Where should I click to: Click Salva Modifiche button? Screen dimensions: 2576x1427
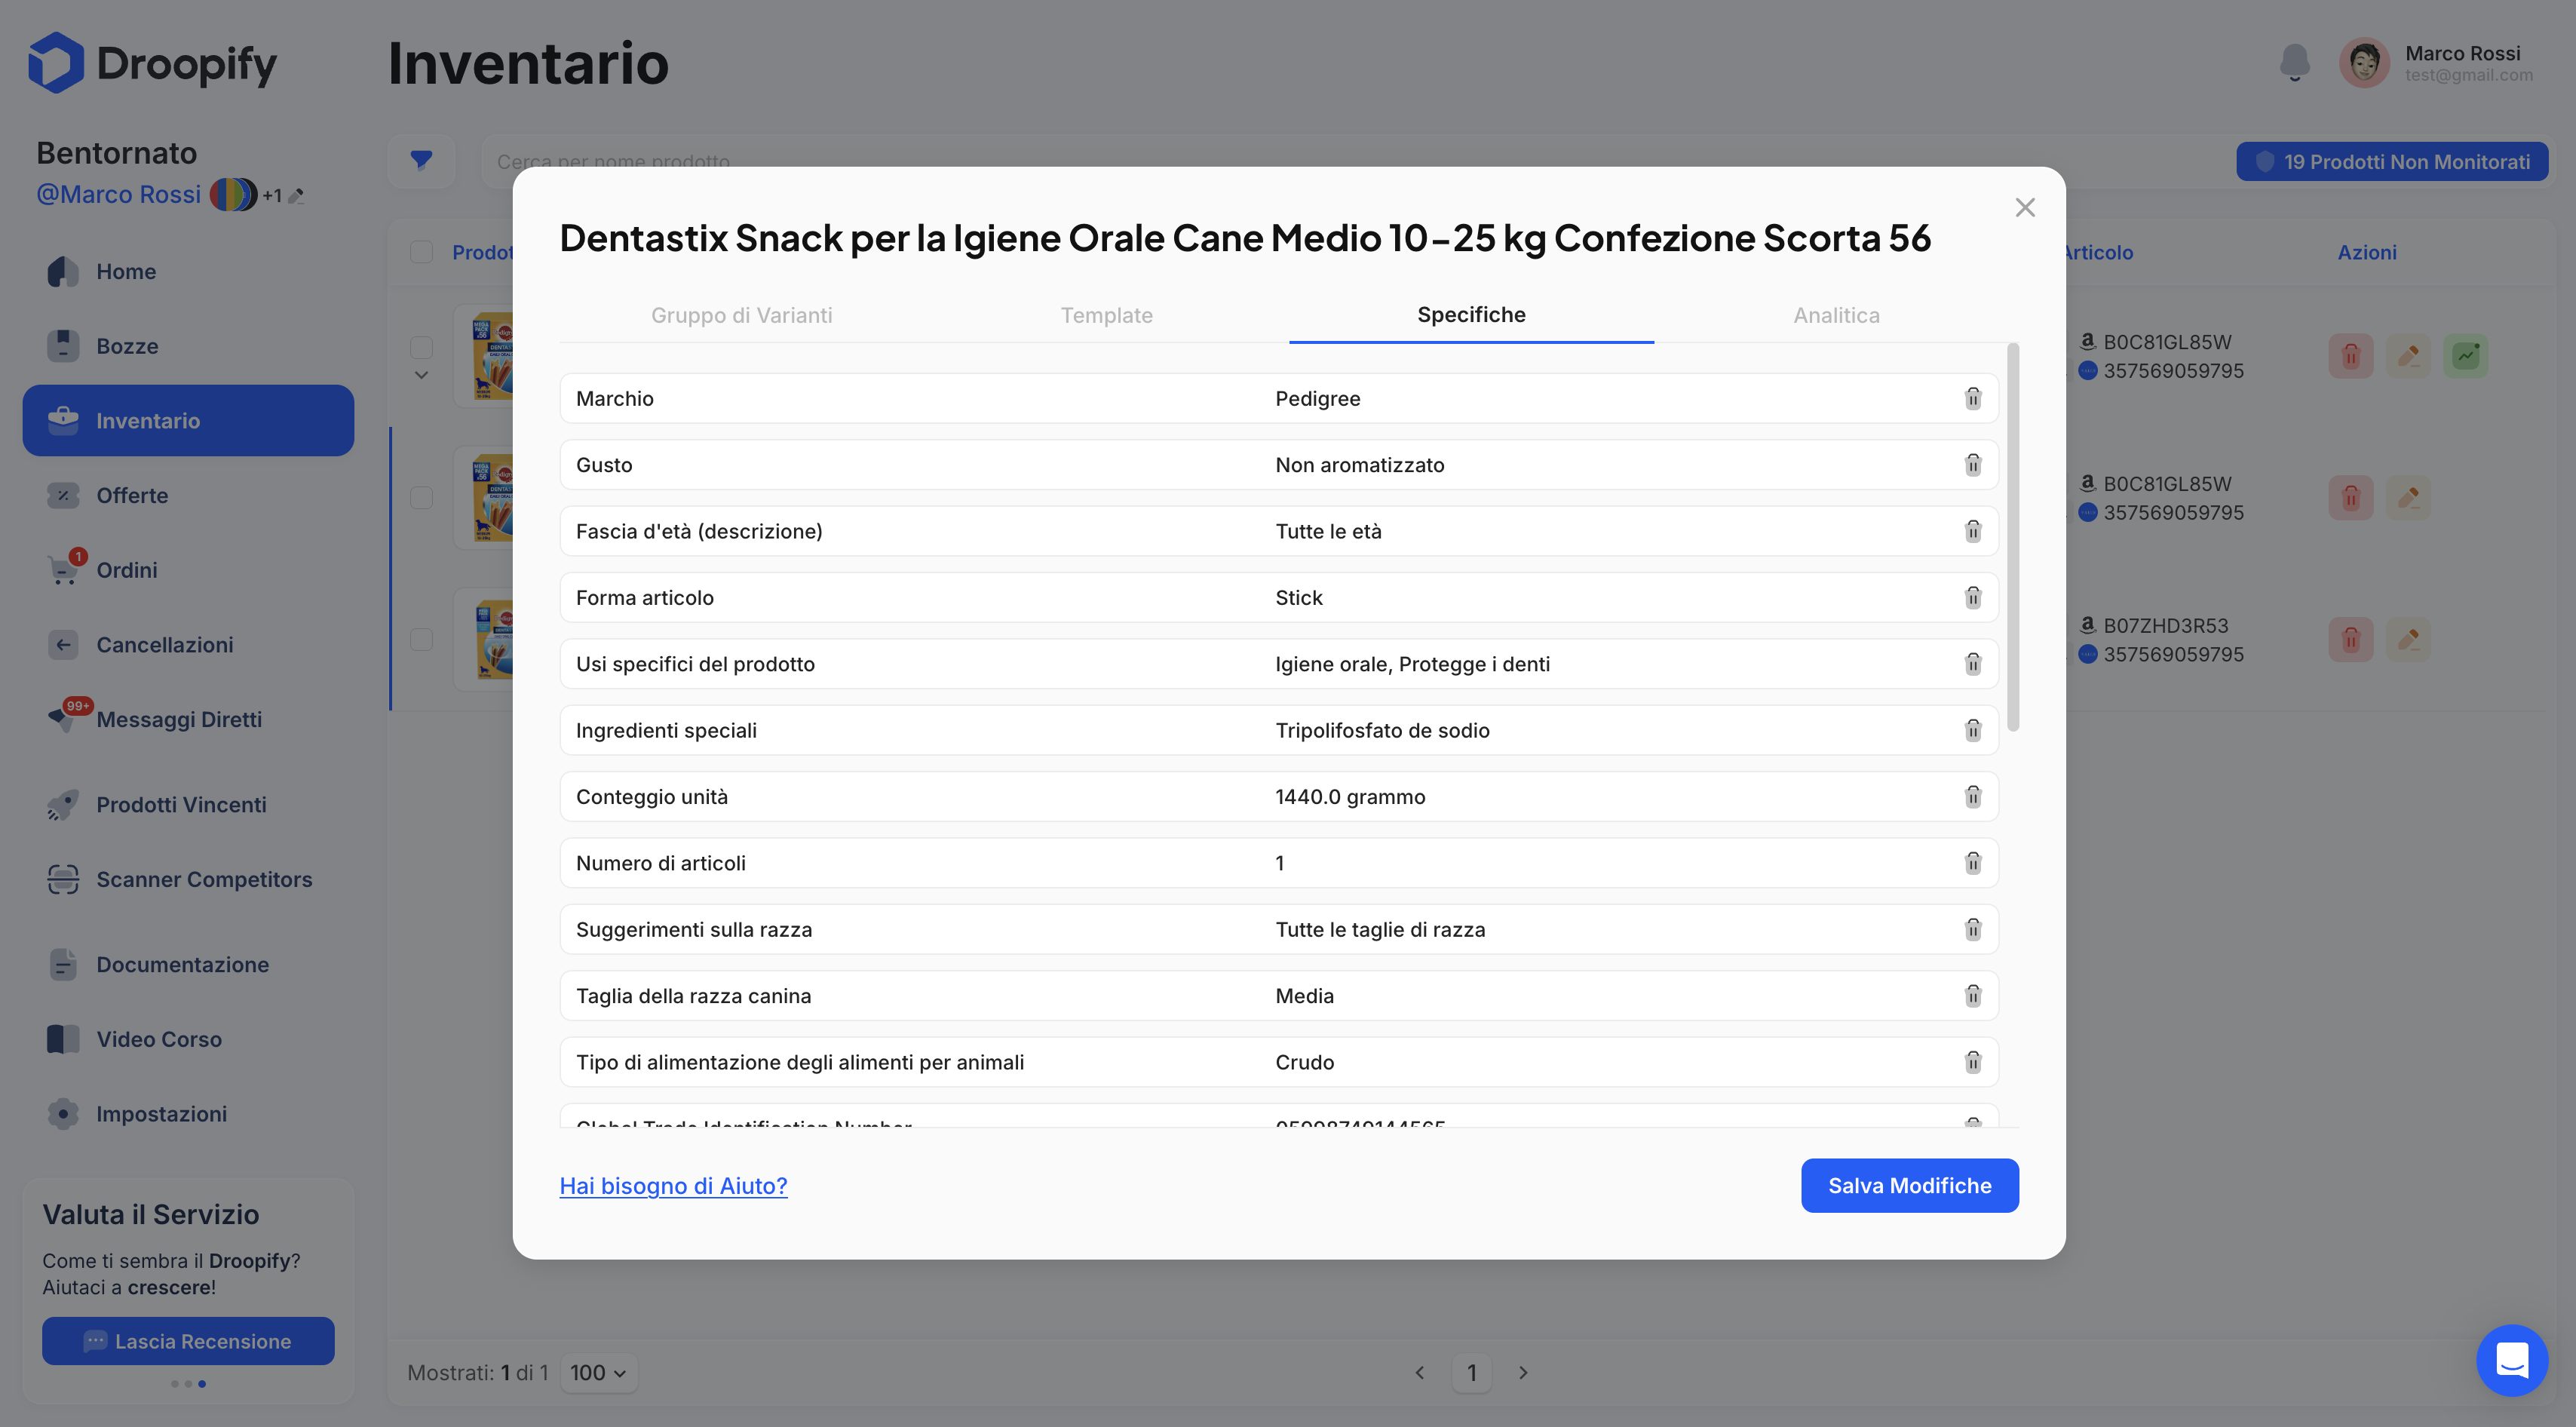1909,1185
